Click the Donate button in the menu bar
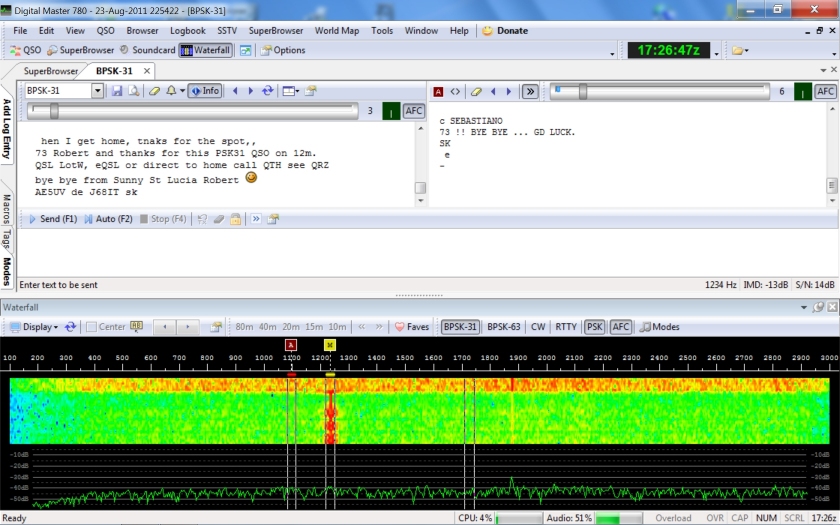Image resolution: width=840 pixels, height=525 pixels. point(505,31)
